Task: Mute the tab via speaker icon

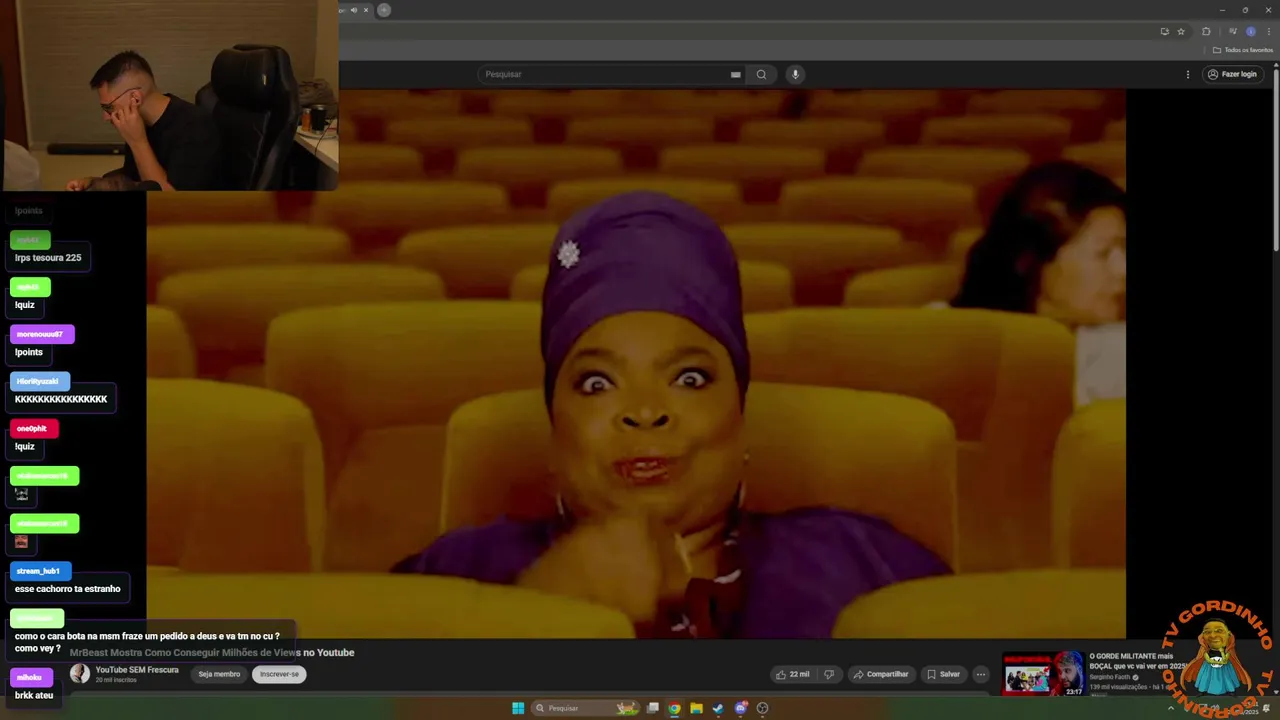Action: click(x=353, y=10)
